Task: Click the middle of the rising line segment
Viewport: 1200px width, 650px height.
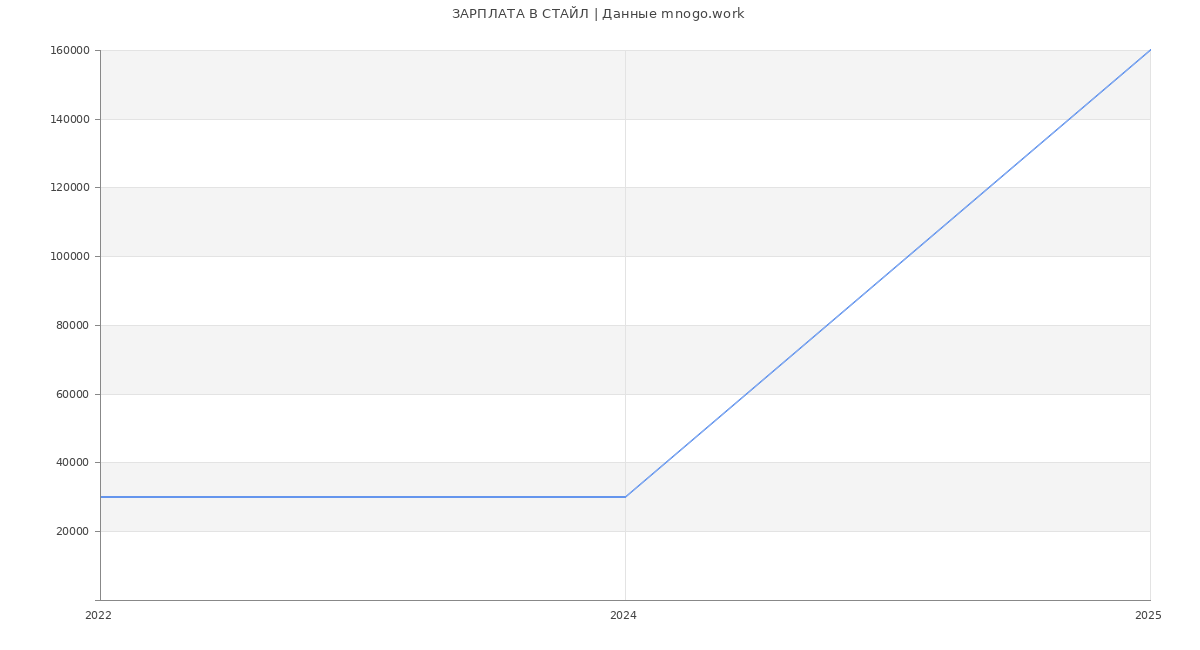Action: 888,273
